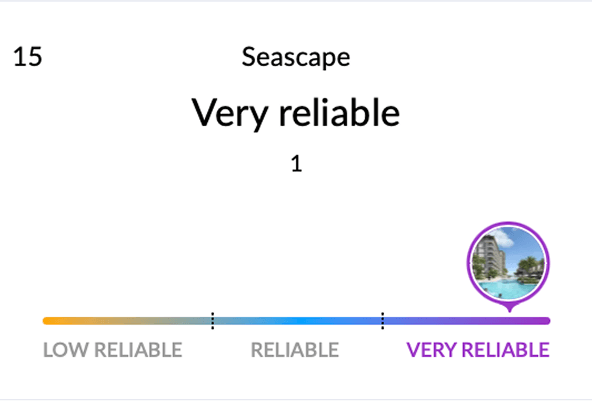Click the Seascape property thumbnail pin
Viewport: 592px width, 401px height.
(508, 266)
